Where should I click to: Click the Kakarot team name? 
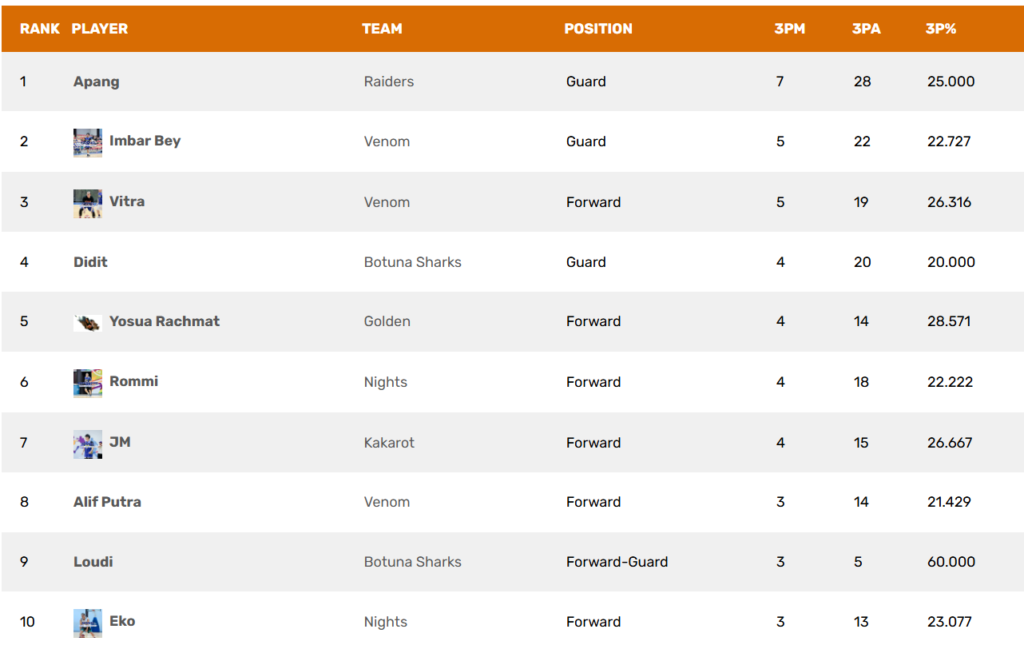click(389, 443)
